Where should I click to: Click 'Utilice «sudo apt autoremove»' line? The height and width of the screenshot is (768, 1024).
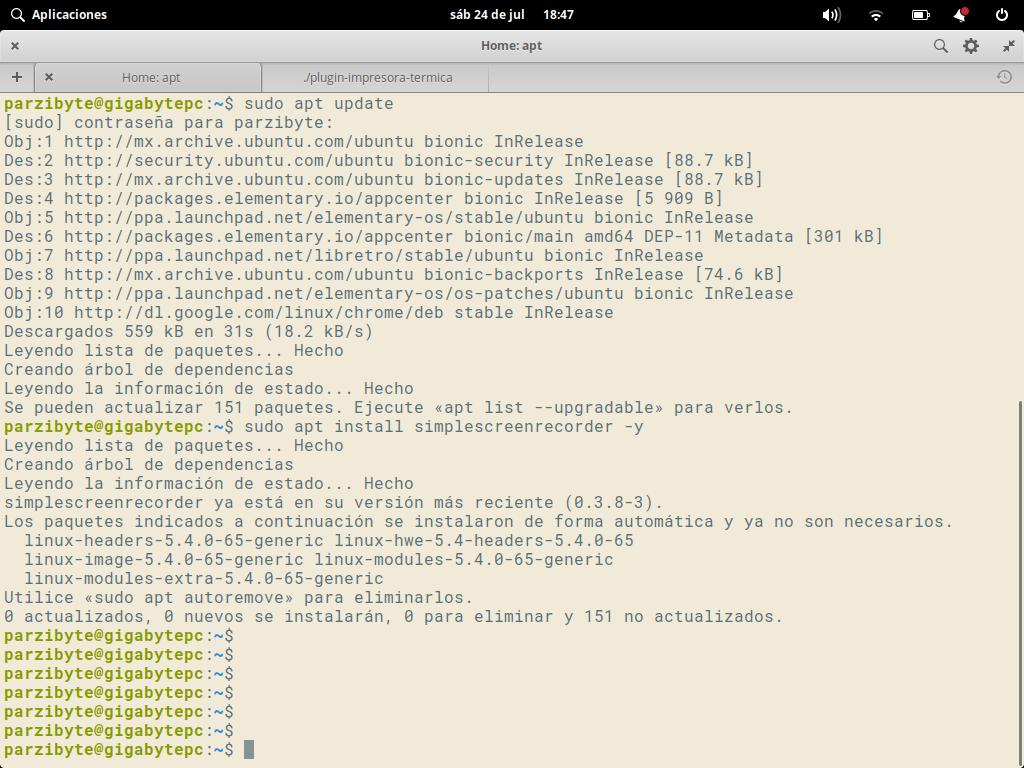238,597
